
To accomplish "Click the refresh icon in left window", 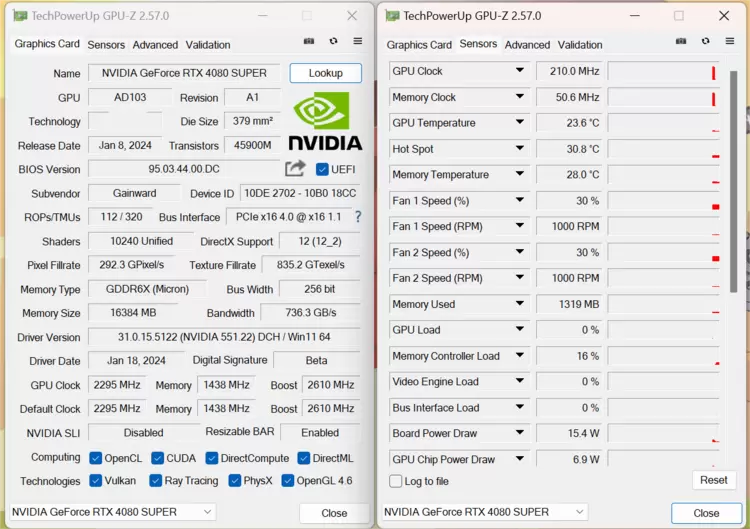I will coord(333,41).
